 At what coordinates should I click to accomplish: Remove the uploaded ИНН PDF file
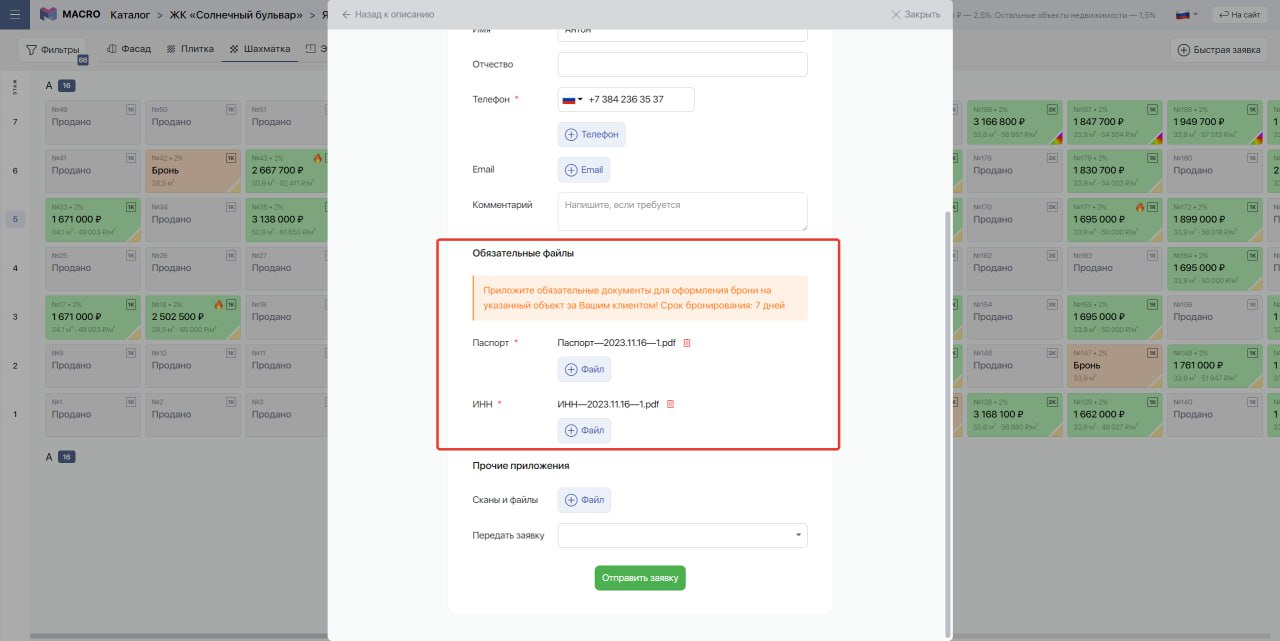point(671,404)
